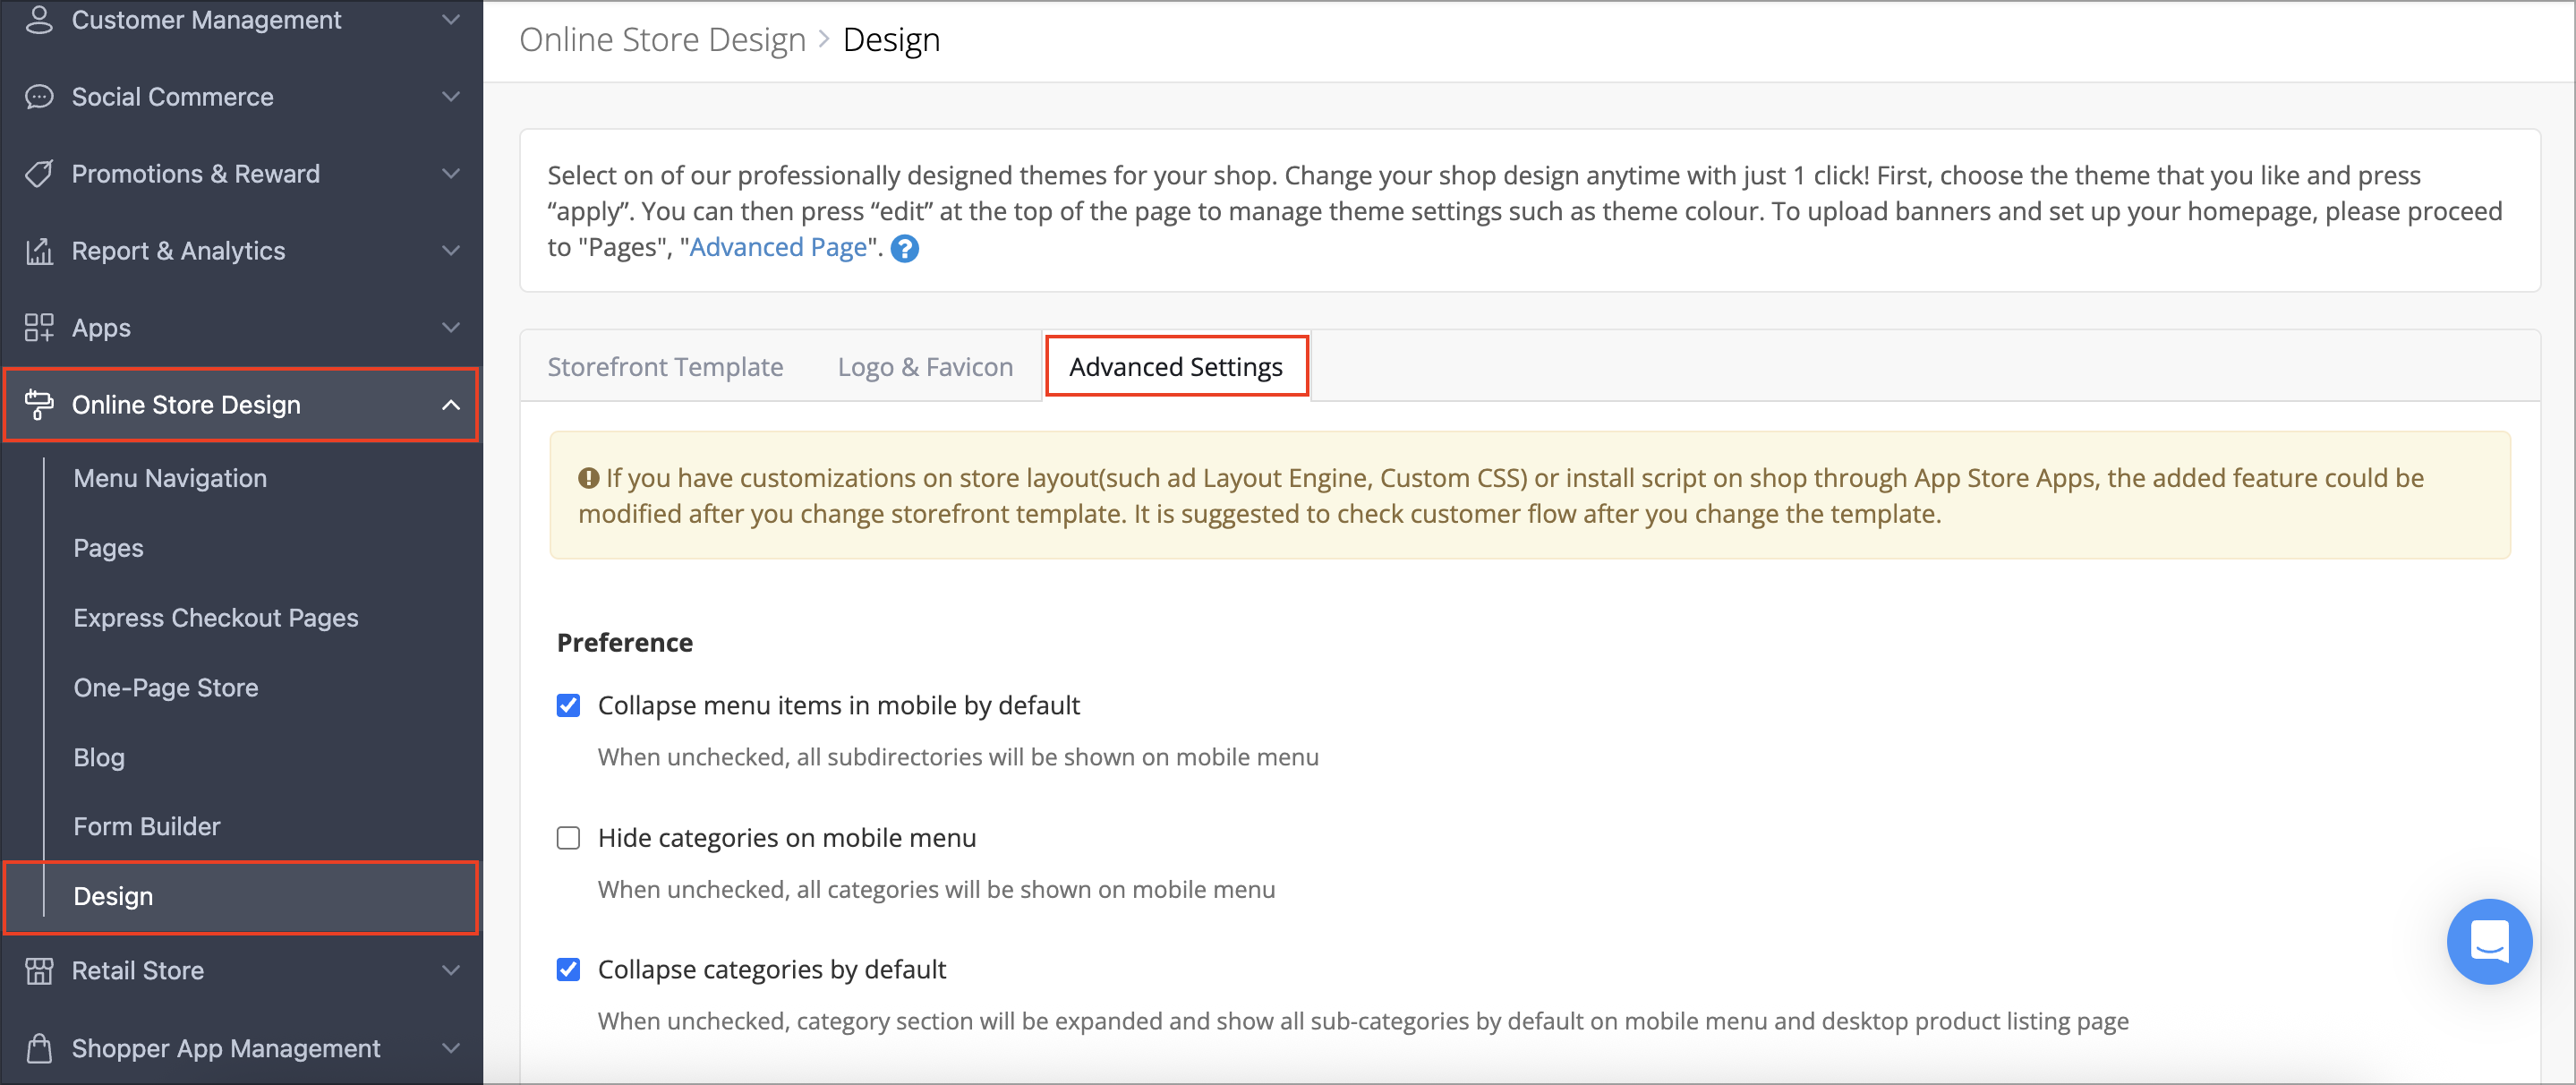Click the Retail Store shop icon
2576x1085 pixels.
point(39,971)
